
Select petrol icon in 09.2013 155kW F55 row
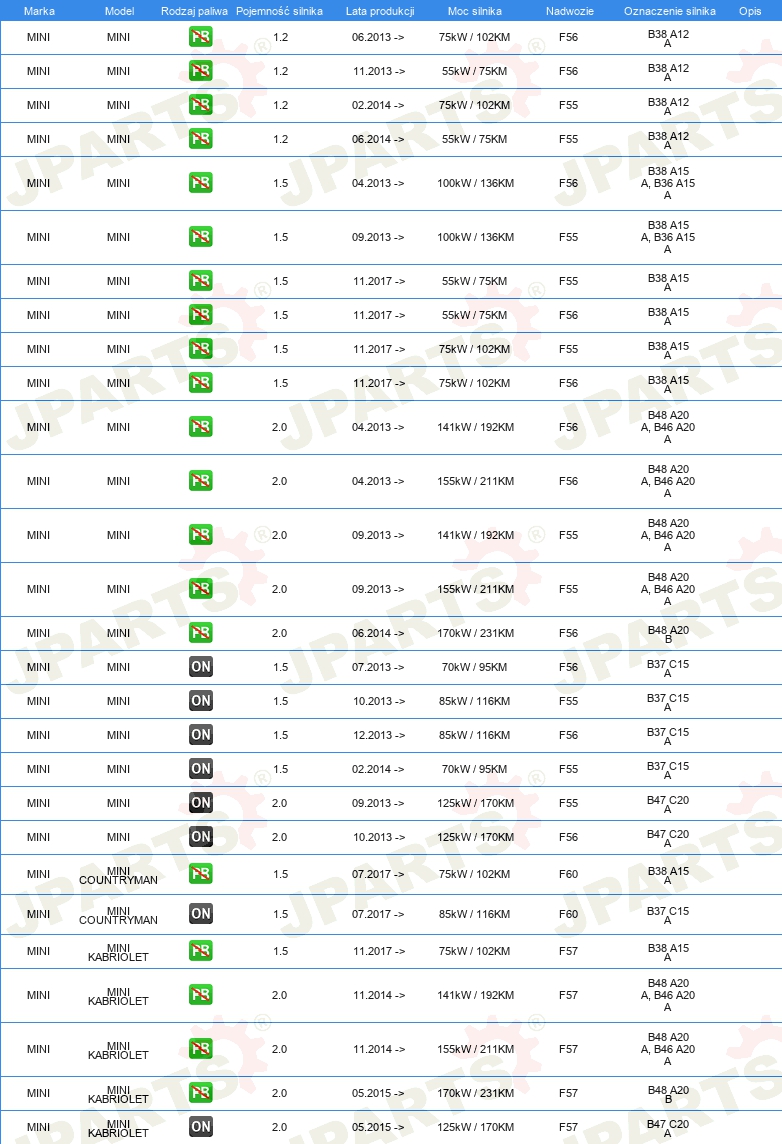point(201,588)
